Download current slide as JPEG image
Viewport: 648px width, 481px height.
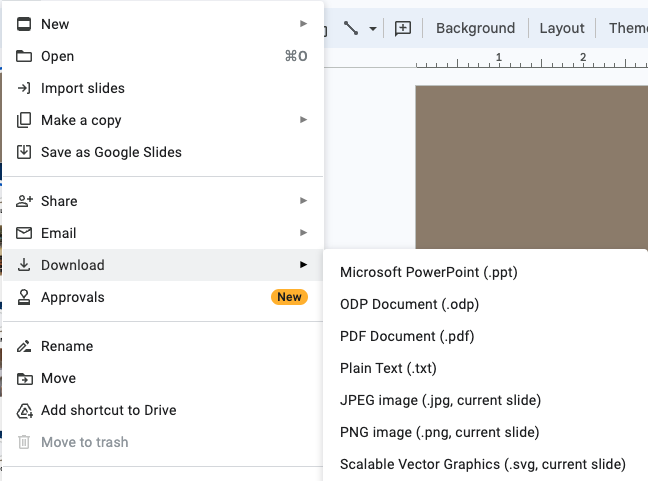pyautogui.click(x=485, y=400)
